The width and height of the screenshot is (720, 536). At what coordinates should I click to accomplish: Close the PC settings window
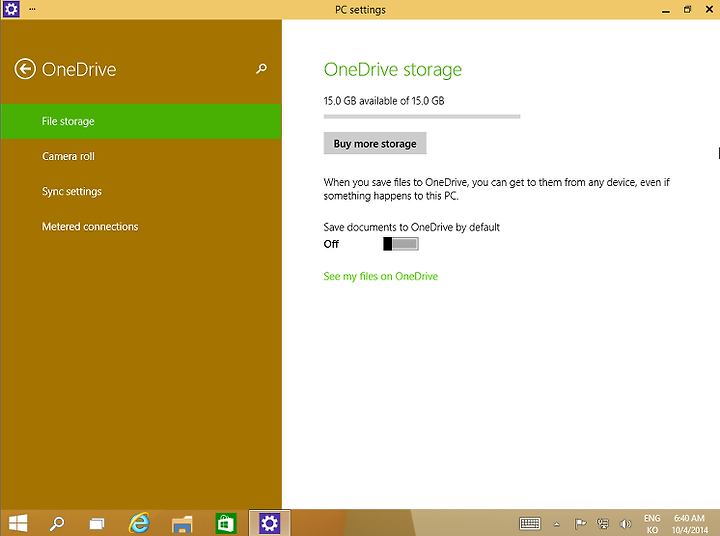click(x=709, y=10)
